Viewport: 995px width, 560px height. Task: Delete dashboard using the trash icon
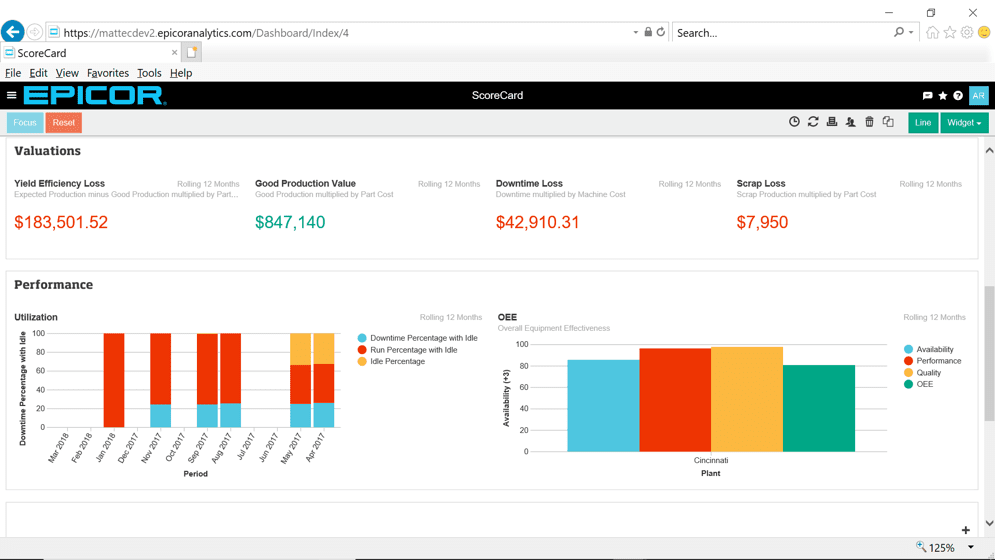pos(869,122)
